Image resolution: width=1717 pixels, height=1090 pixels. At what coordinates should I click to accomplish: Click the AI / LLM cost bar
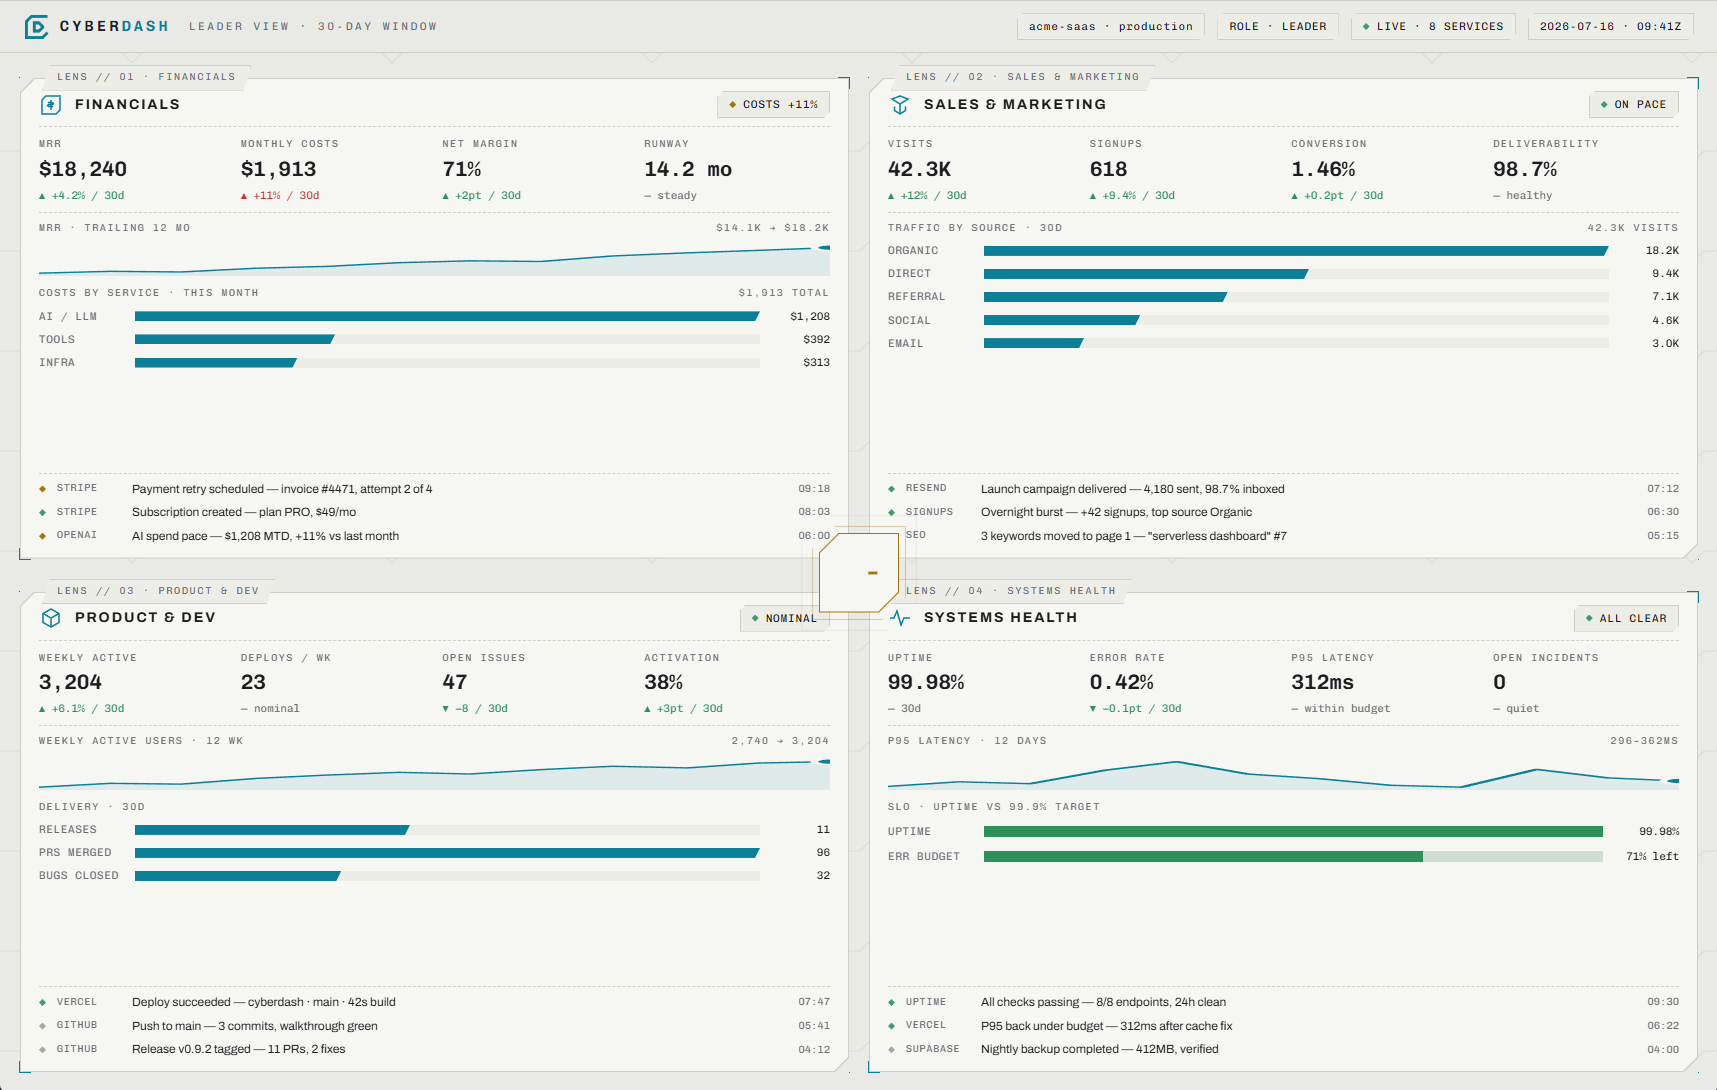(x=447, y=316)
